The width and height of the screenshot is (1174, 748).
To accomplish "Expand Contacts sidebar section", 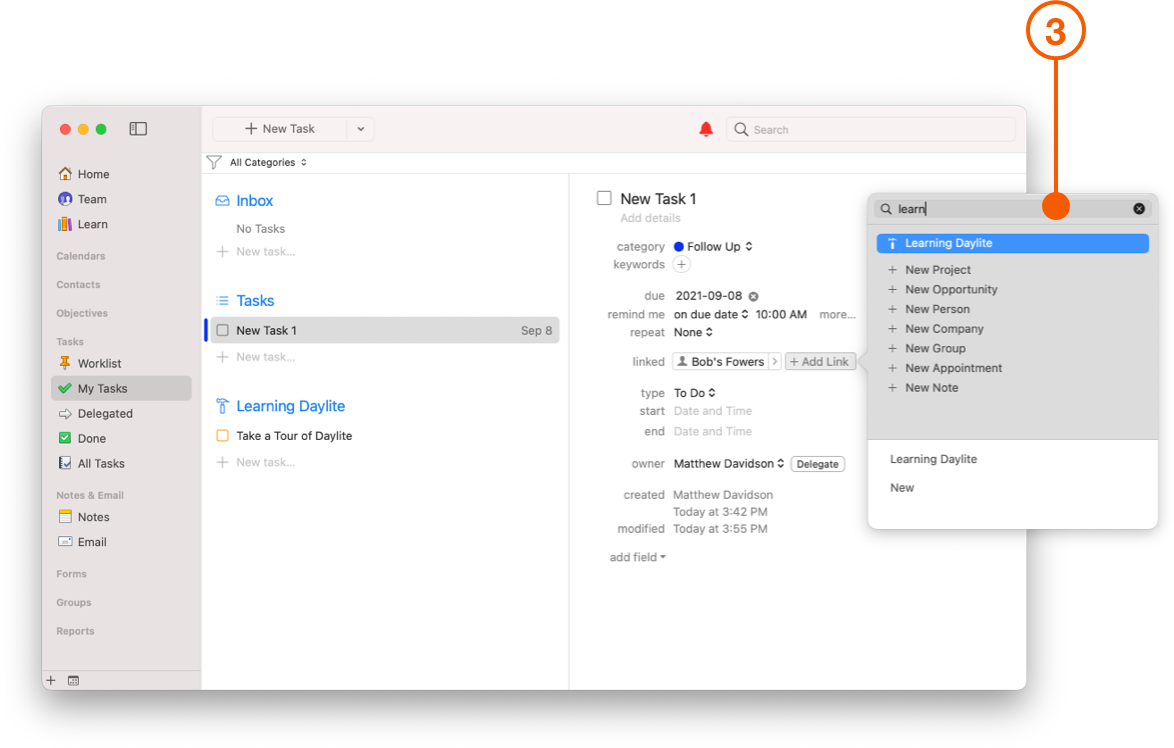I will (x=78, y=285).
